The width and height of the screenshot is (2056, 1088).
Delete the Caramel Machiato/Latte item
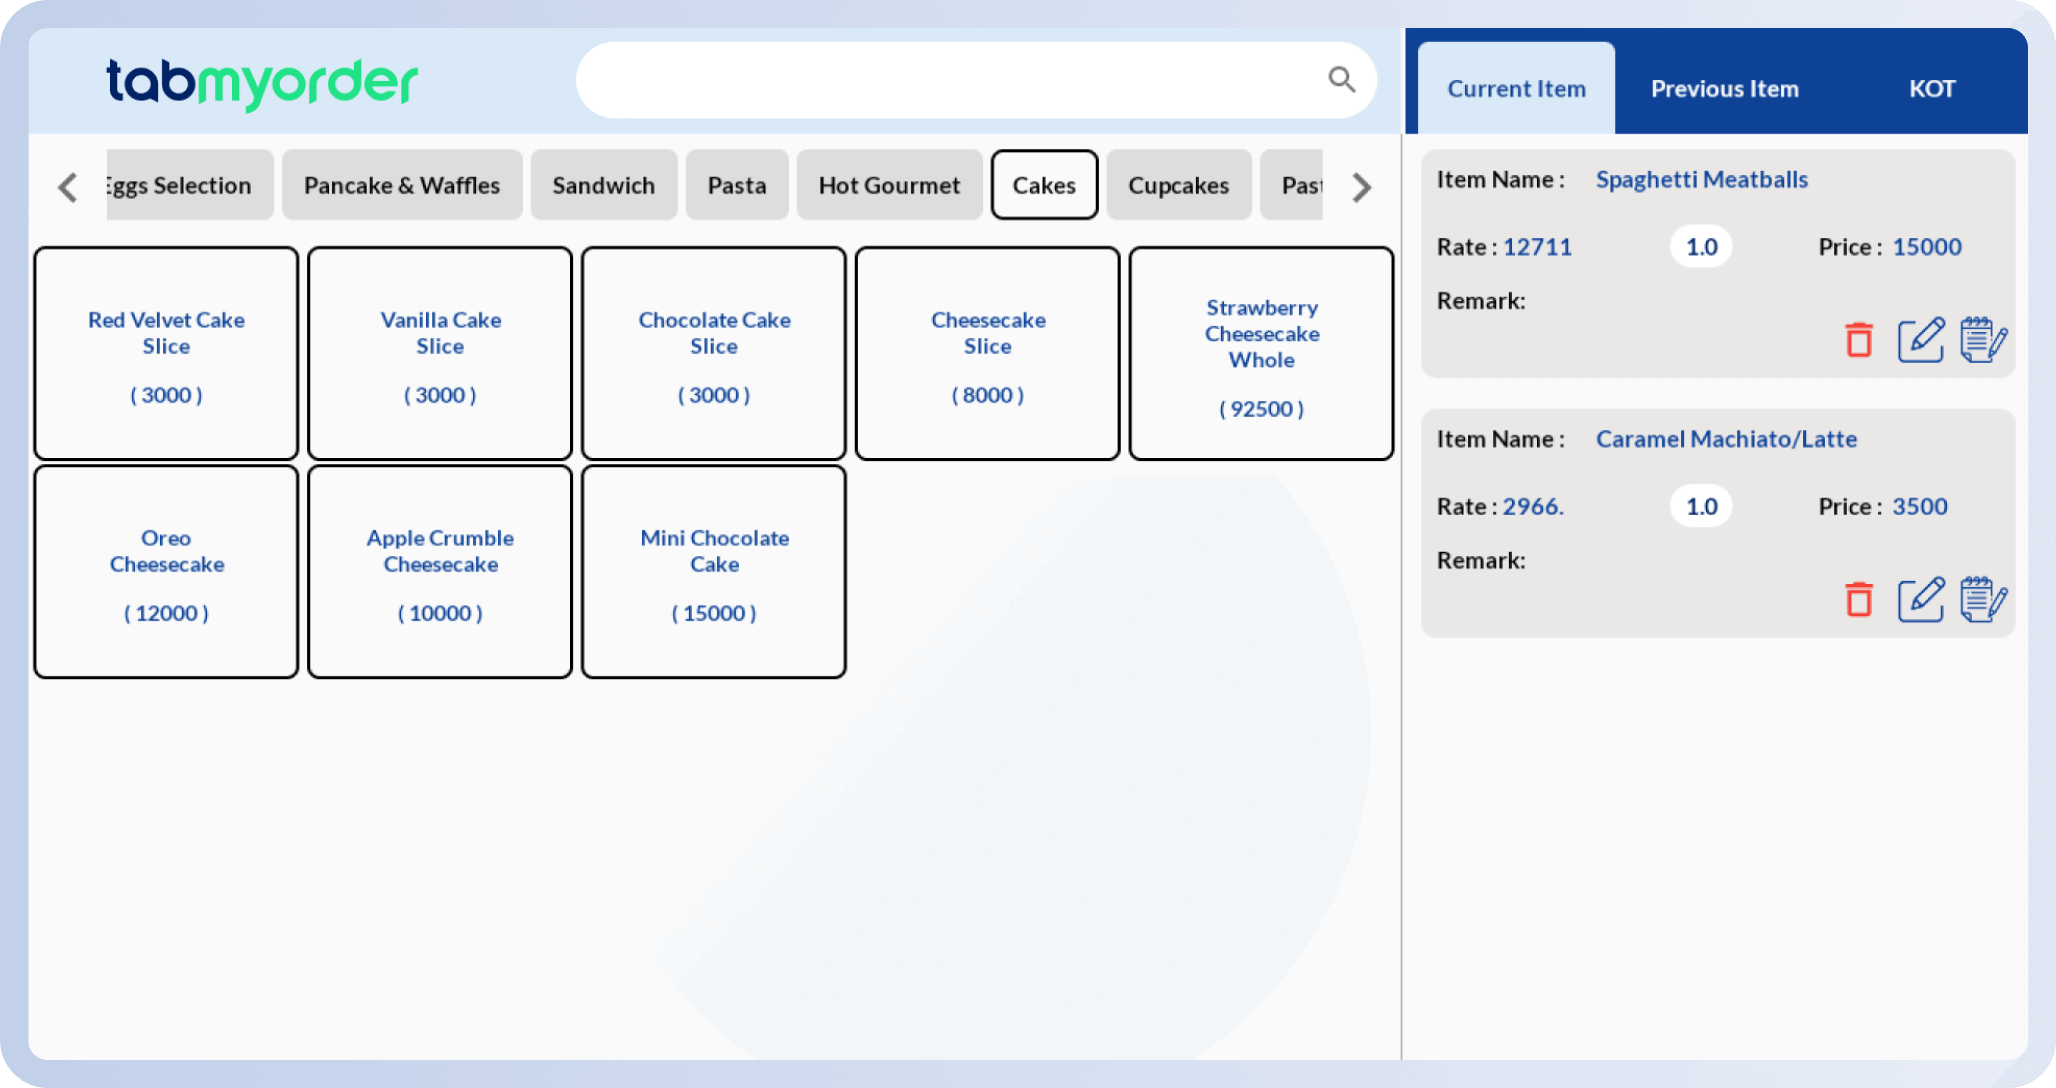click(x=1858, y=600)
